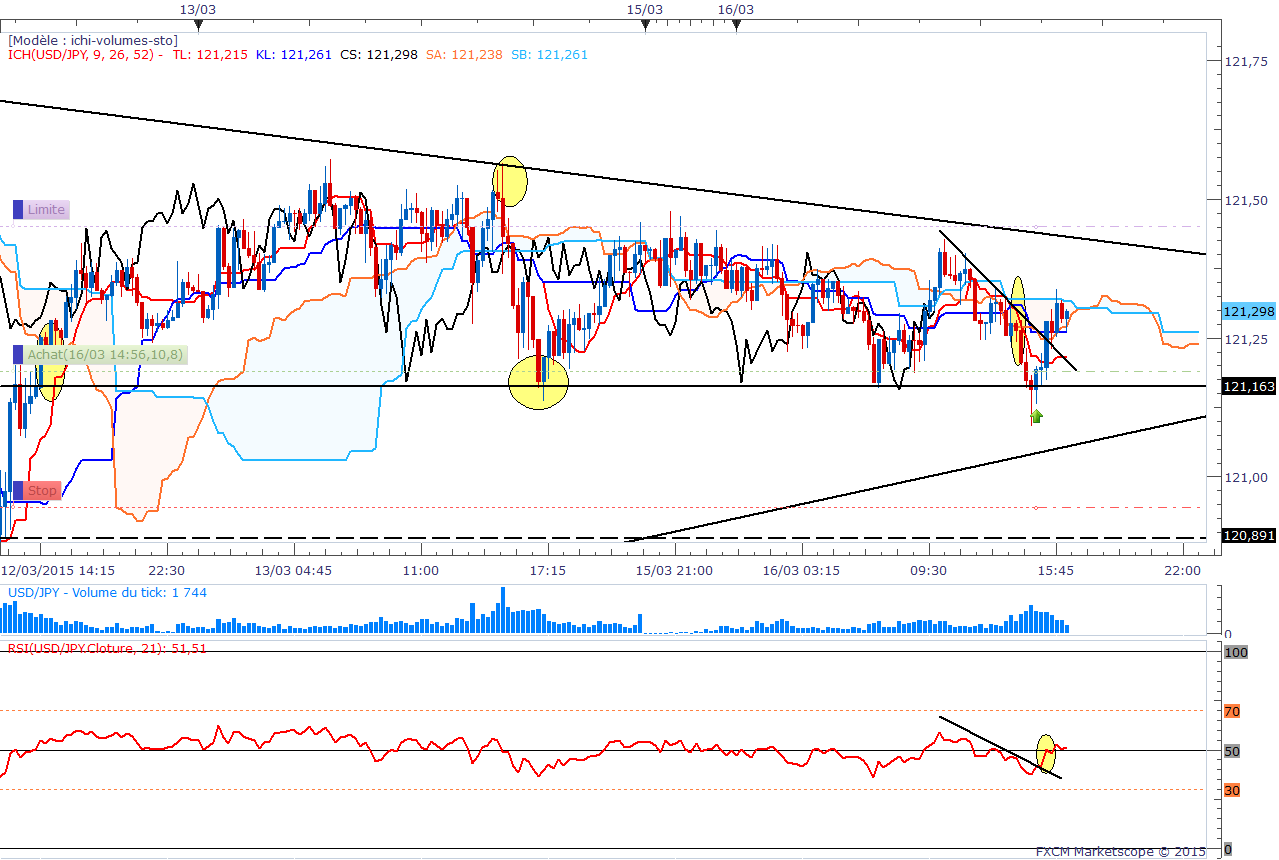Select the large yellow ellipse at support low
Screen dimensions: 1279x860
click(538, 383)
